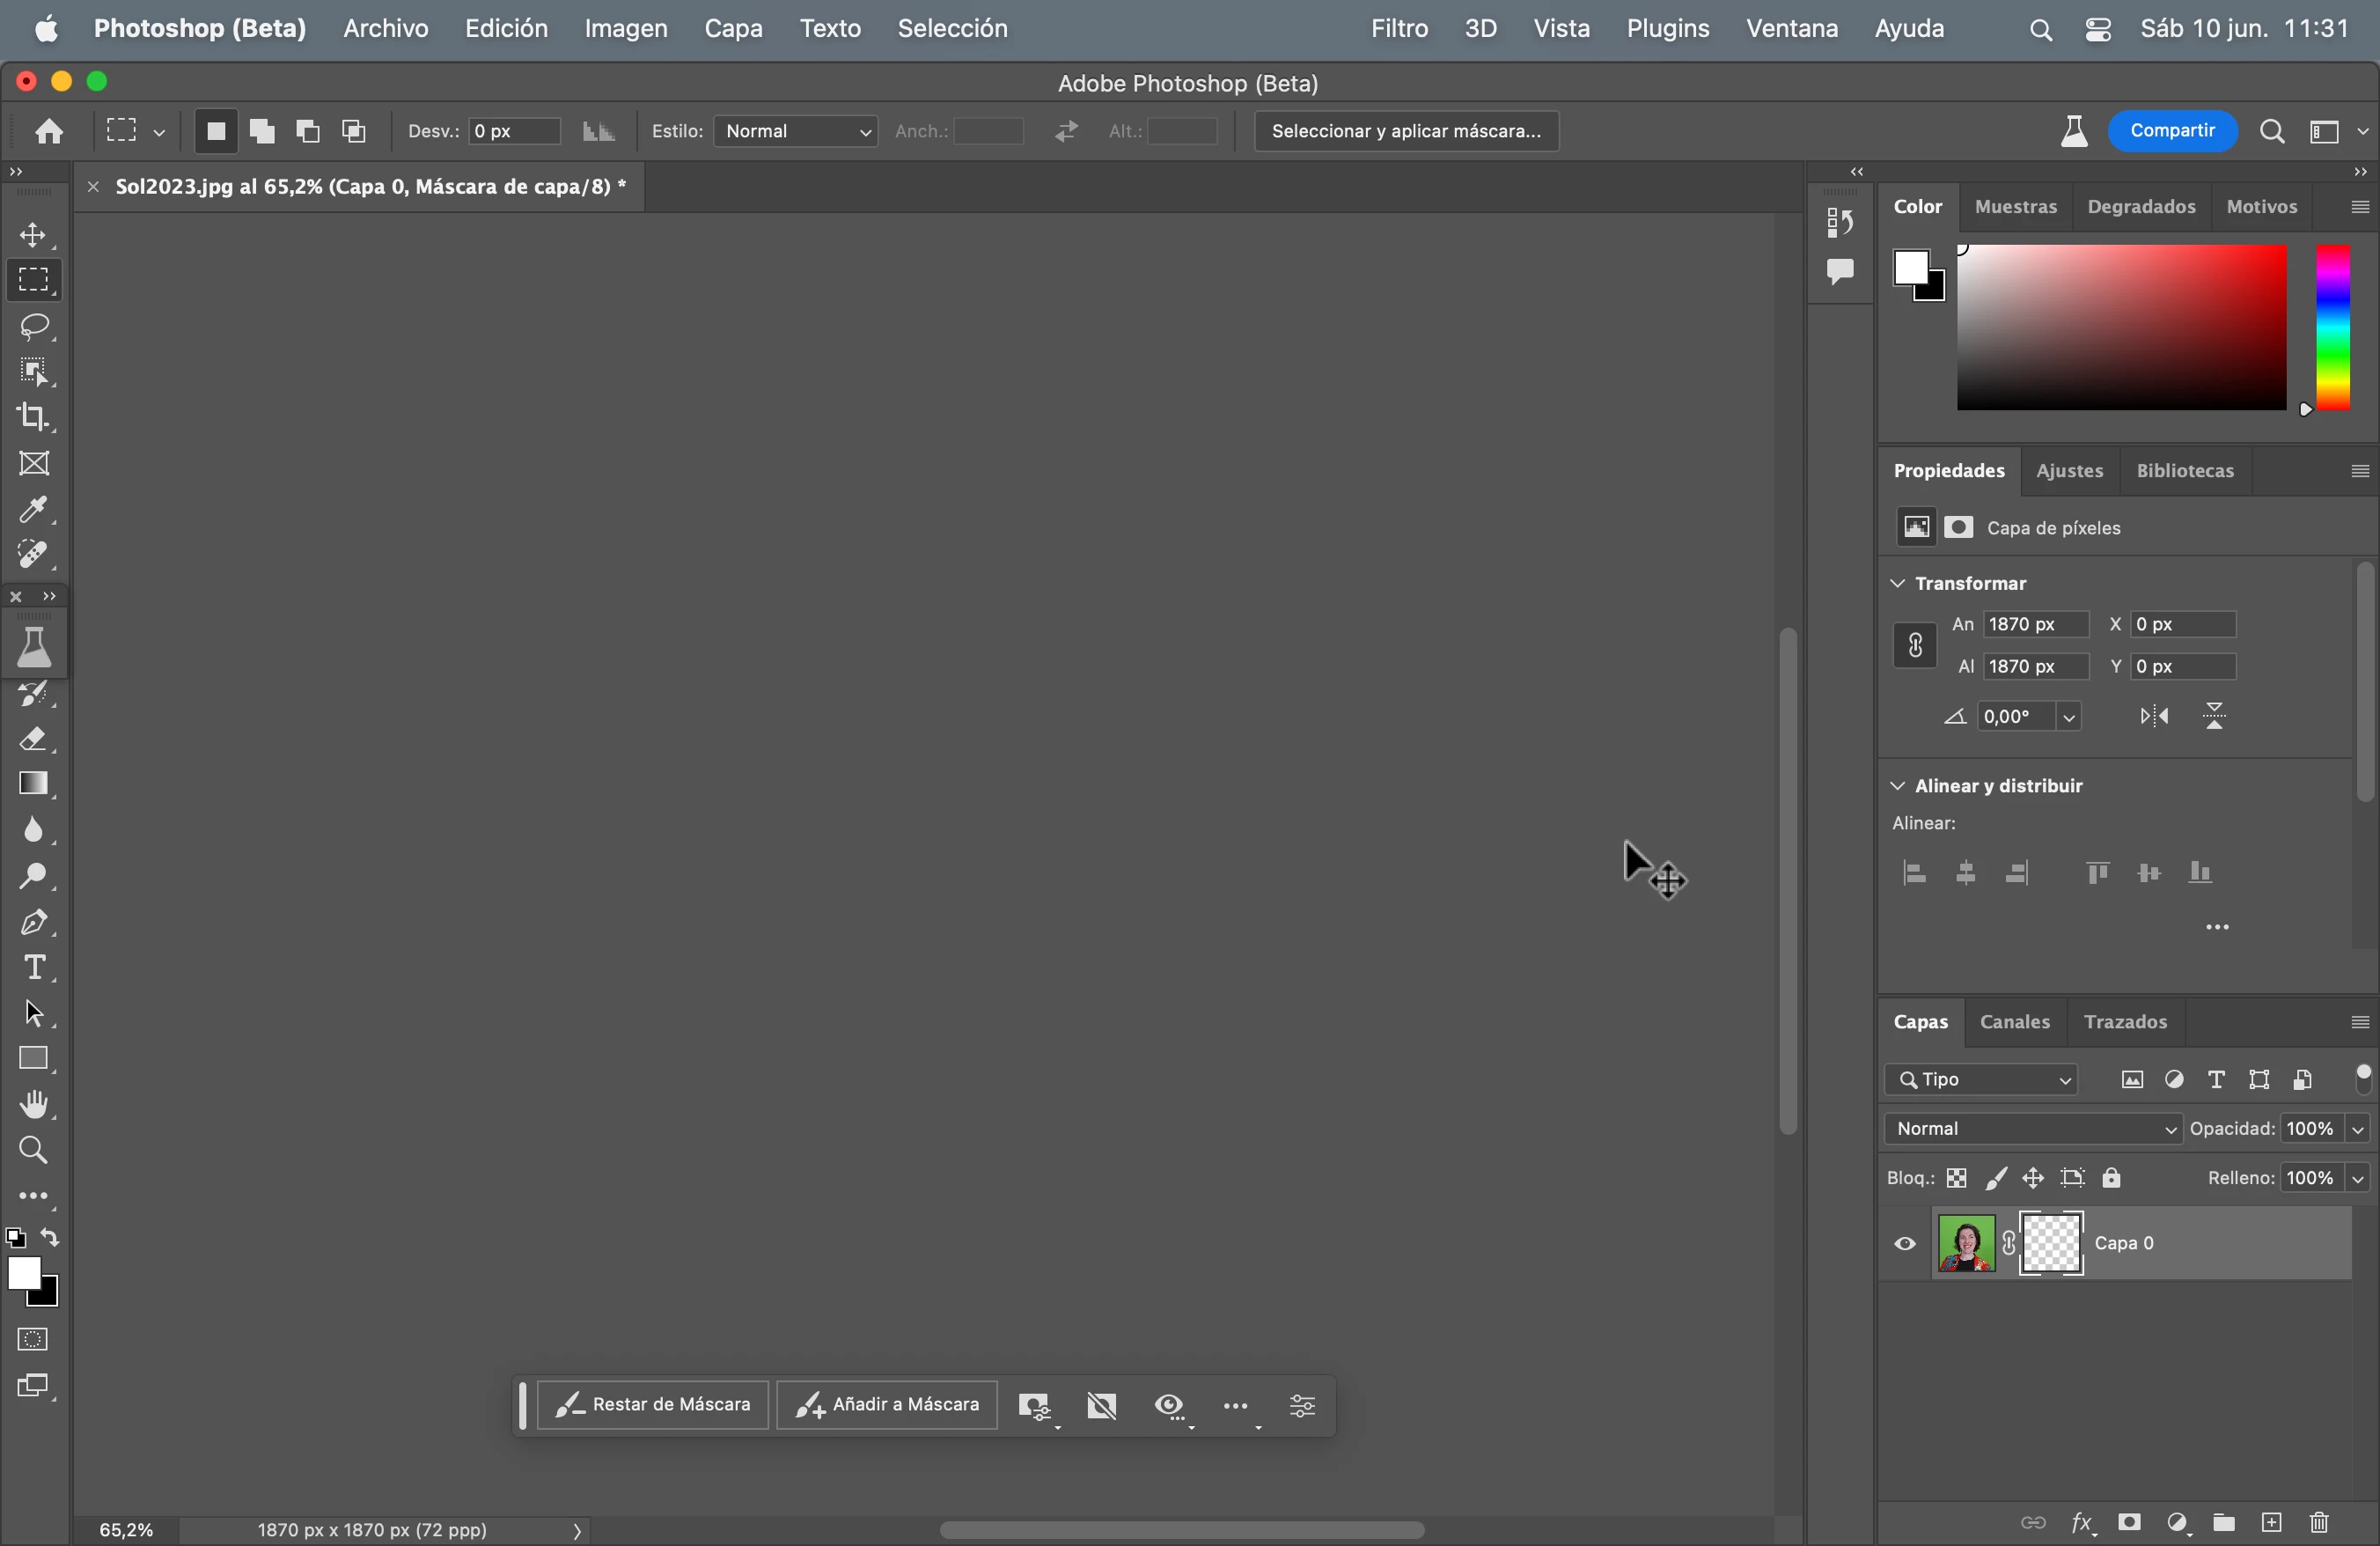Select the Lasso tool
Viewport: 2380px width, 1546px height.
(x=35, y=327)
